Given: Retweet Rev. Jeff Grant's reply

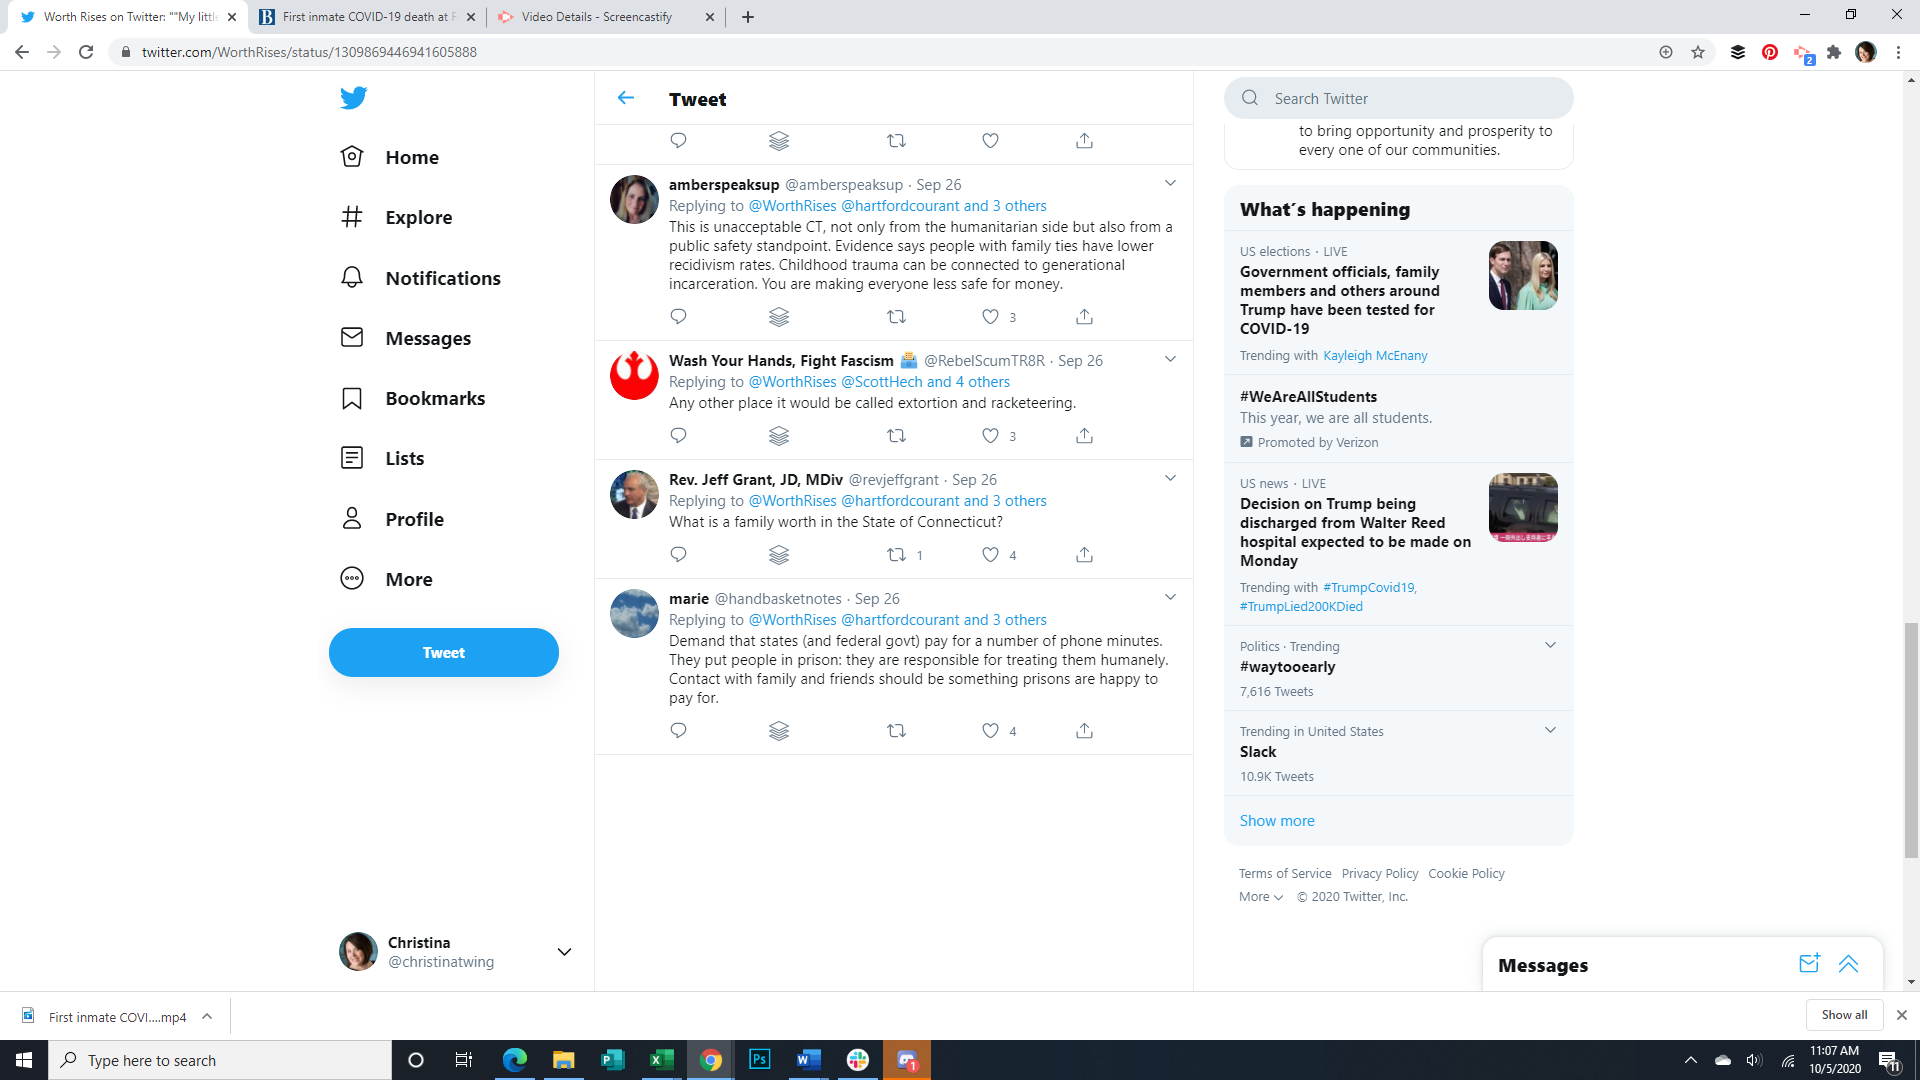Looking at the screenshot, I should click(896, 555).
